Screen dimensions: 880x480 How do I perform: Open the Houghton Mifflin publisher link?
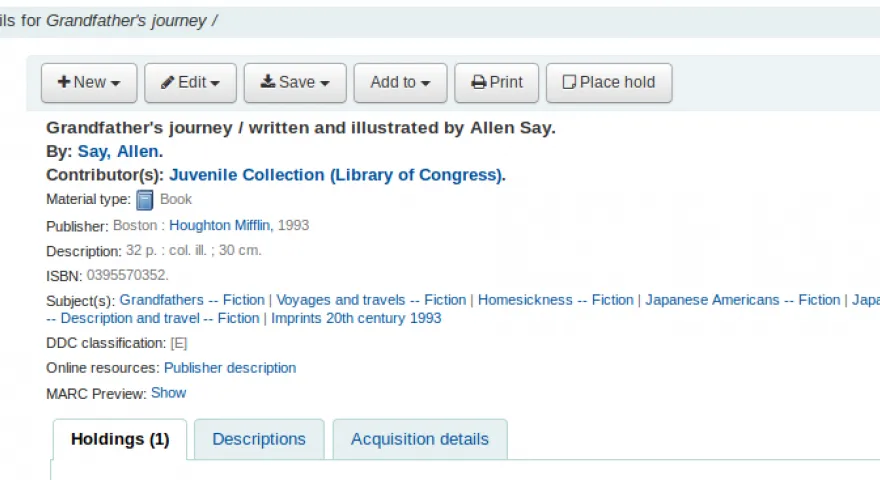click(219, 225)
